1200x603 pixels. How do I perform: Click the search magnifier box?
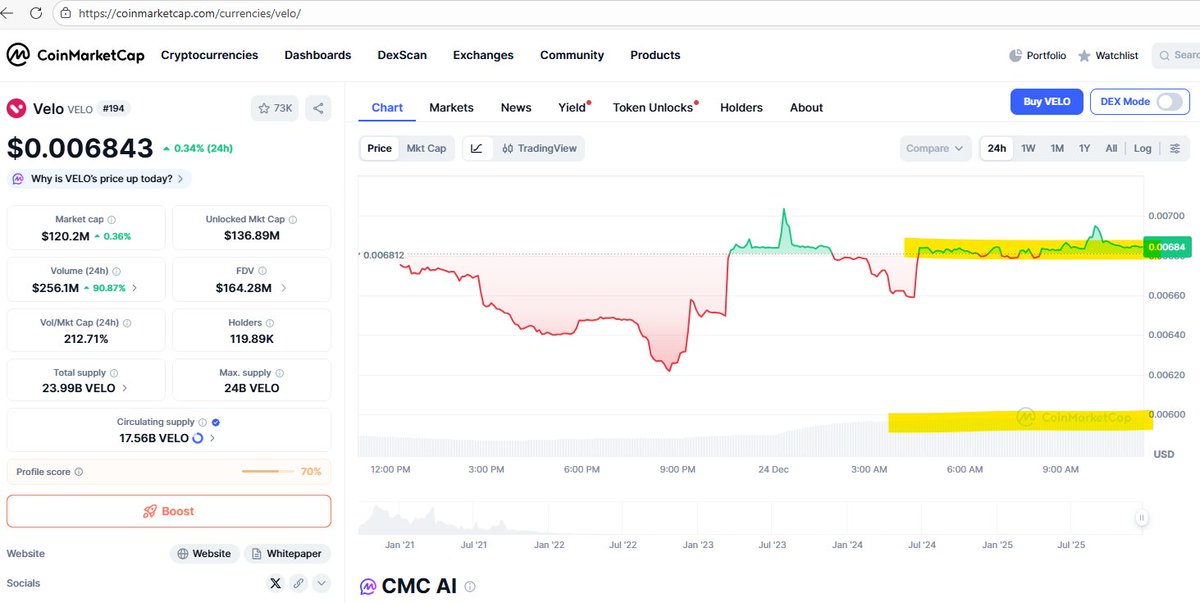pyautogui.click(x=1176, y=56)
